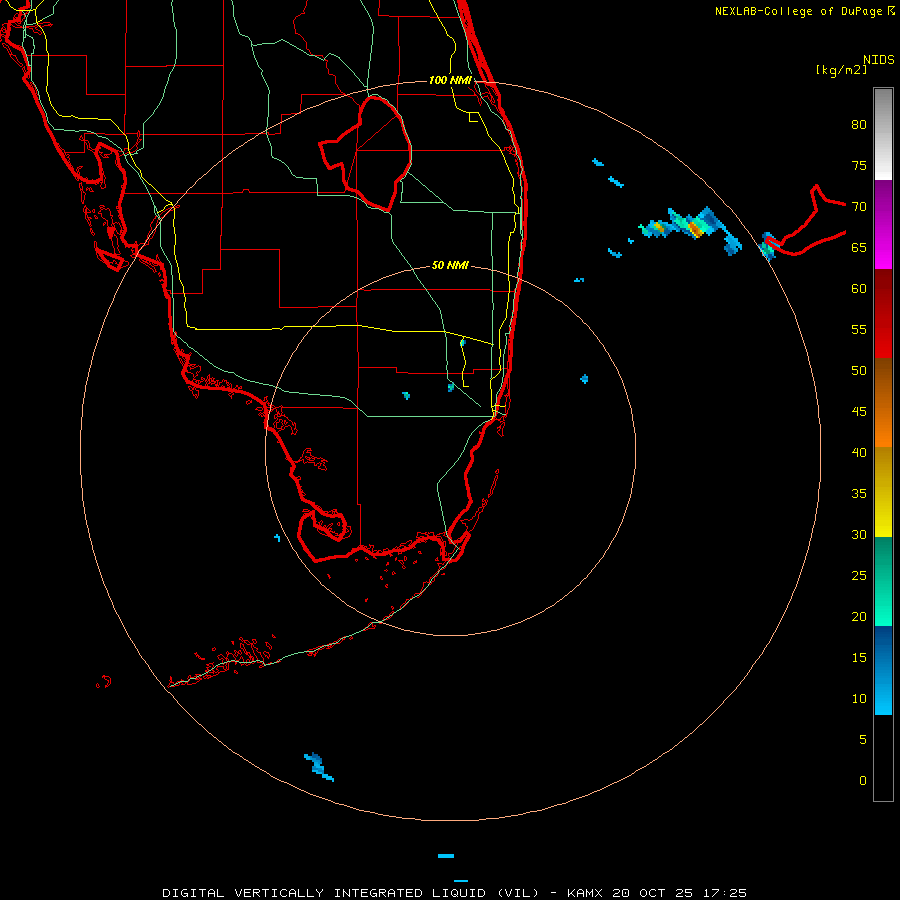This screenshot has width=900, height=900.
Task: Click the [kg/m2] units label
Action: [x=841, y=70]
